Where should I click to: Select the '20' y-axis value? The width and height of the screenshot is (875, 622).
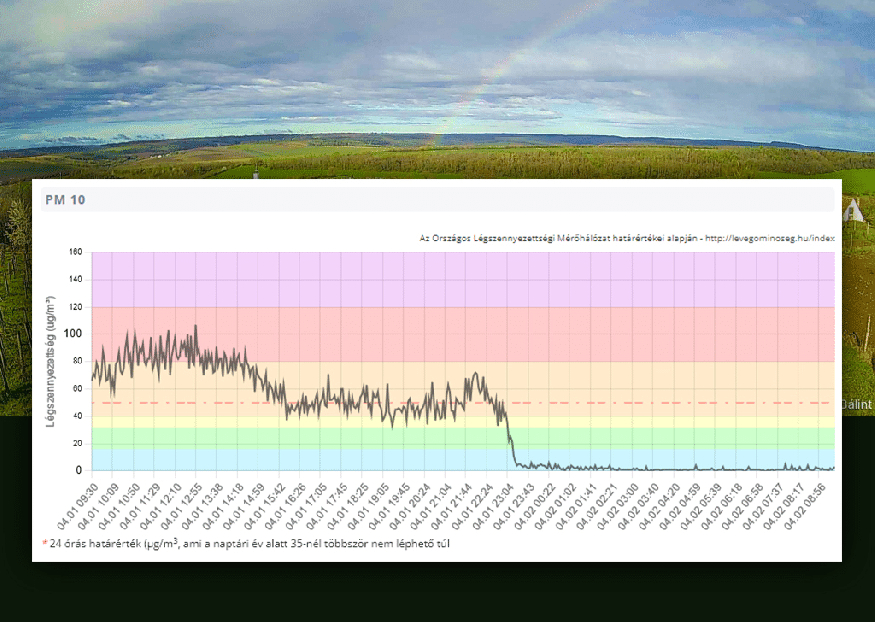[78, 443]
